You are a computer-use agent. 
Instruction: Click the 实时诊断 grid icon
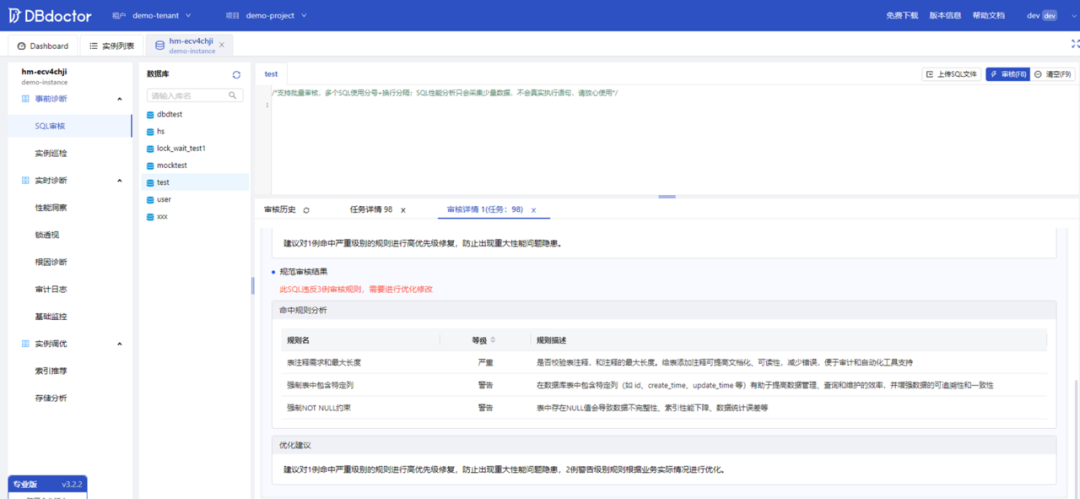pyautogui.click(x=25, y=181)
